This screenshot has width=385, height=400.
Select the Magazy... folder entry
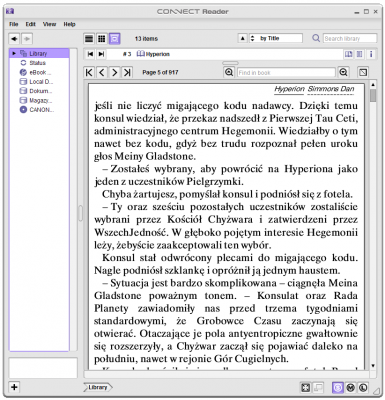(x=40, y=100)
